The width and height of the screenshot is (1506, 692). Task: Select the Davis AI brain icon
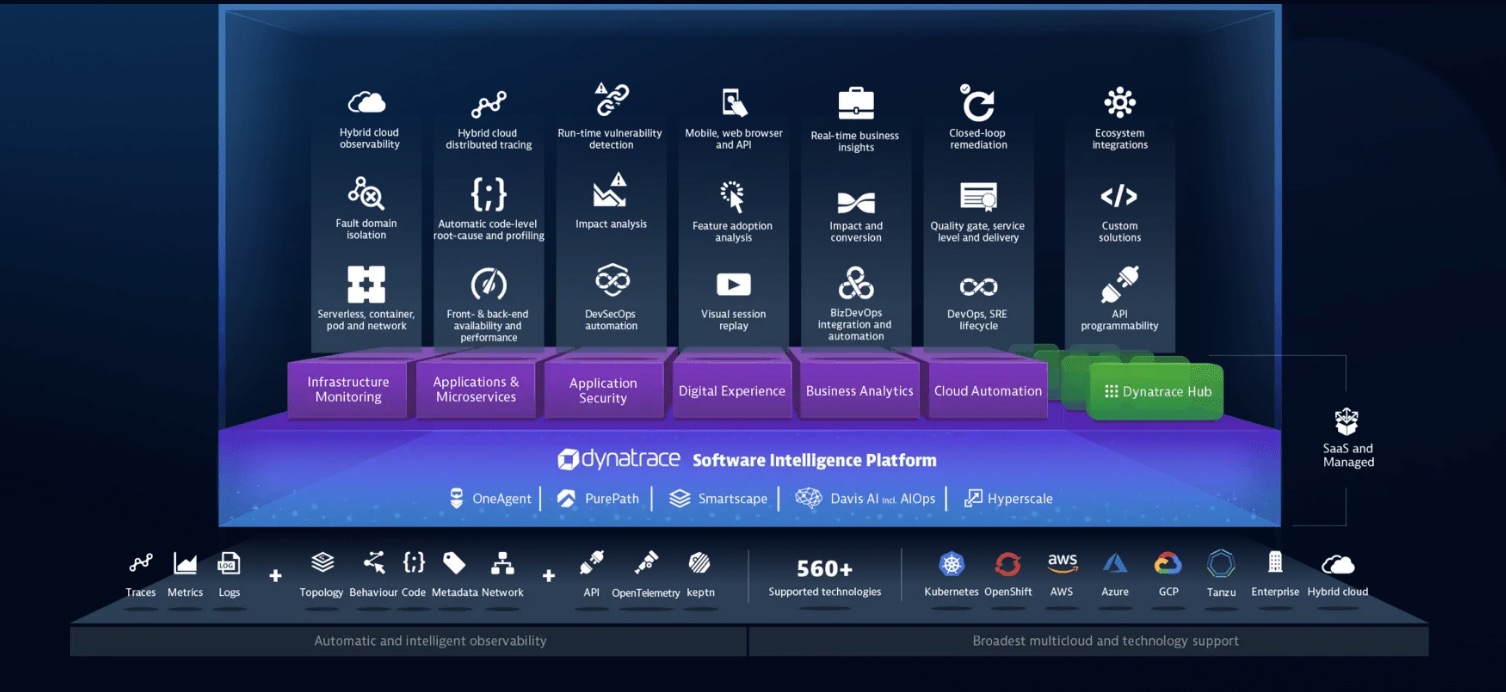808,498
